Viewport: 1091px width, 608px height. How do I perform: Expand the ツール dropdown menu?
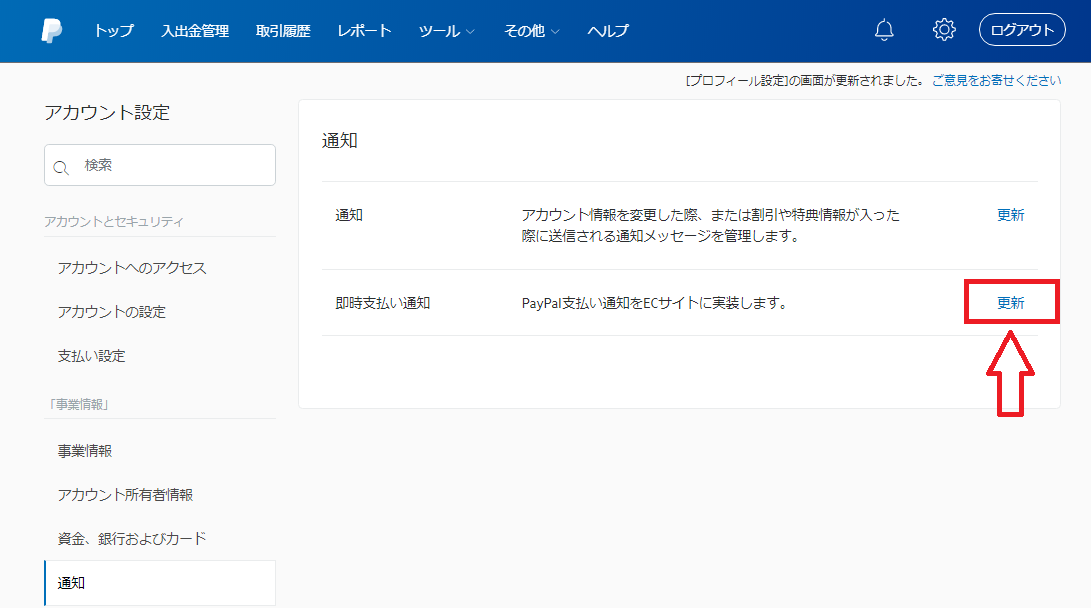pos(446,31)
